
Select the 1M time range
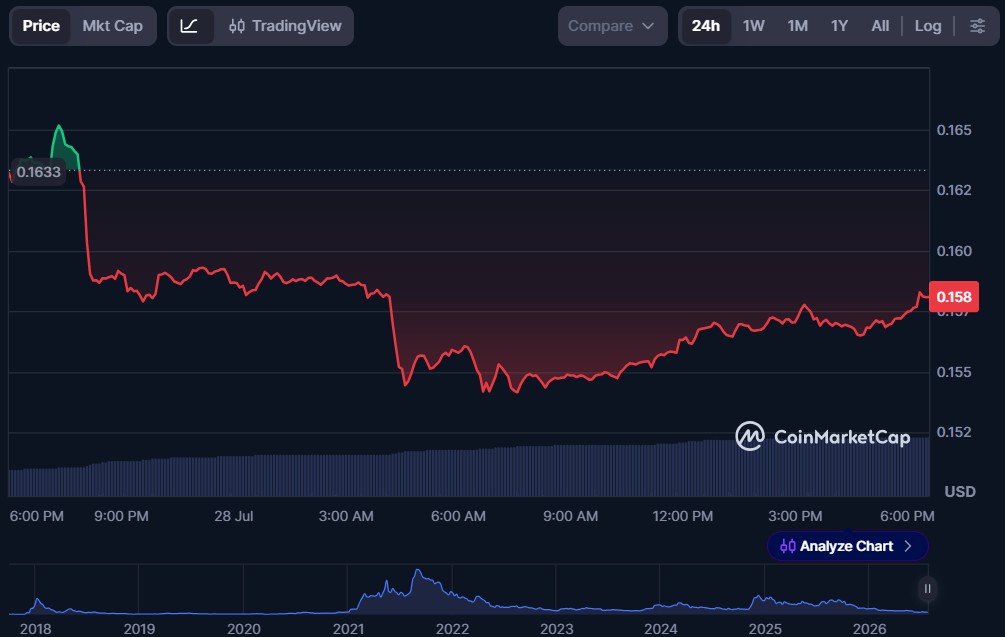pyautogui.click(x=797, y=26)
